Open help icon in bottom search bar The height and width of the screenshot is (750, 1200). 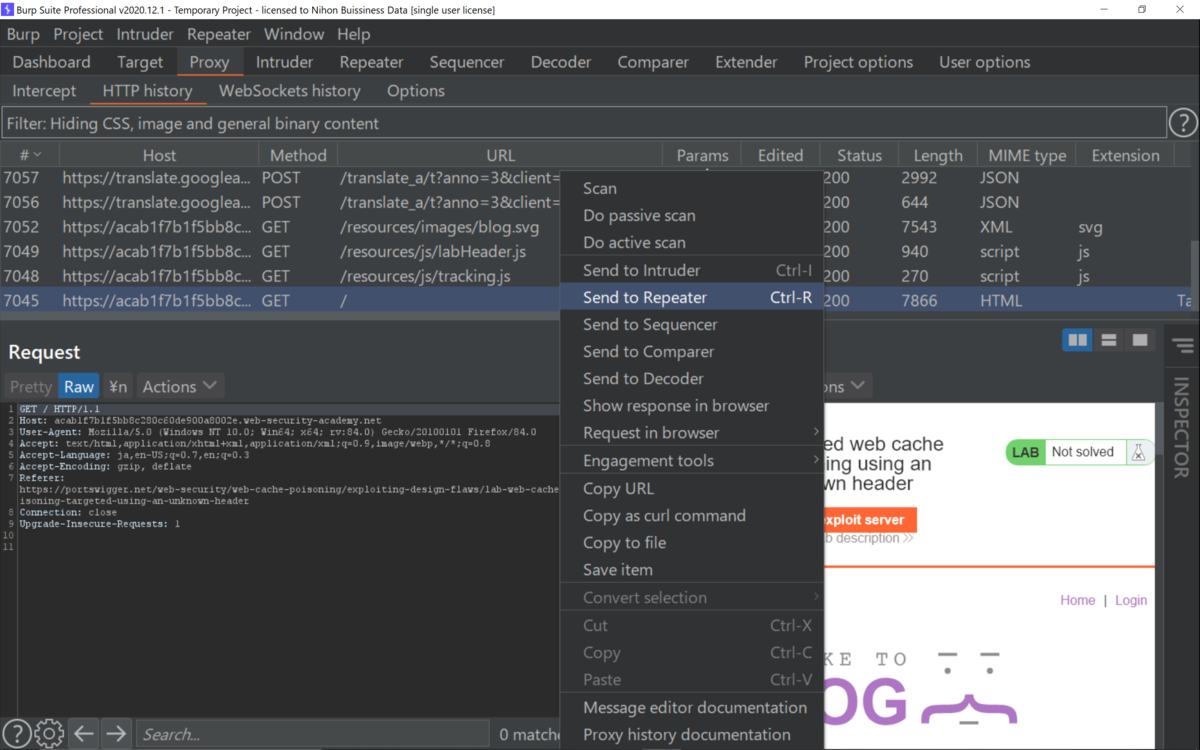(x=16, y=733)
